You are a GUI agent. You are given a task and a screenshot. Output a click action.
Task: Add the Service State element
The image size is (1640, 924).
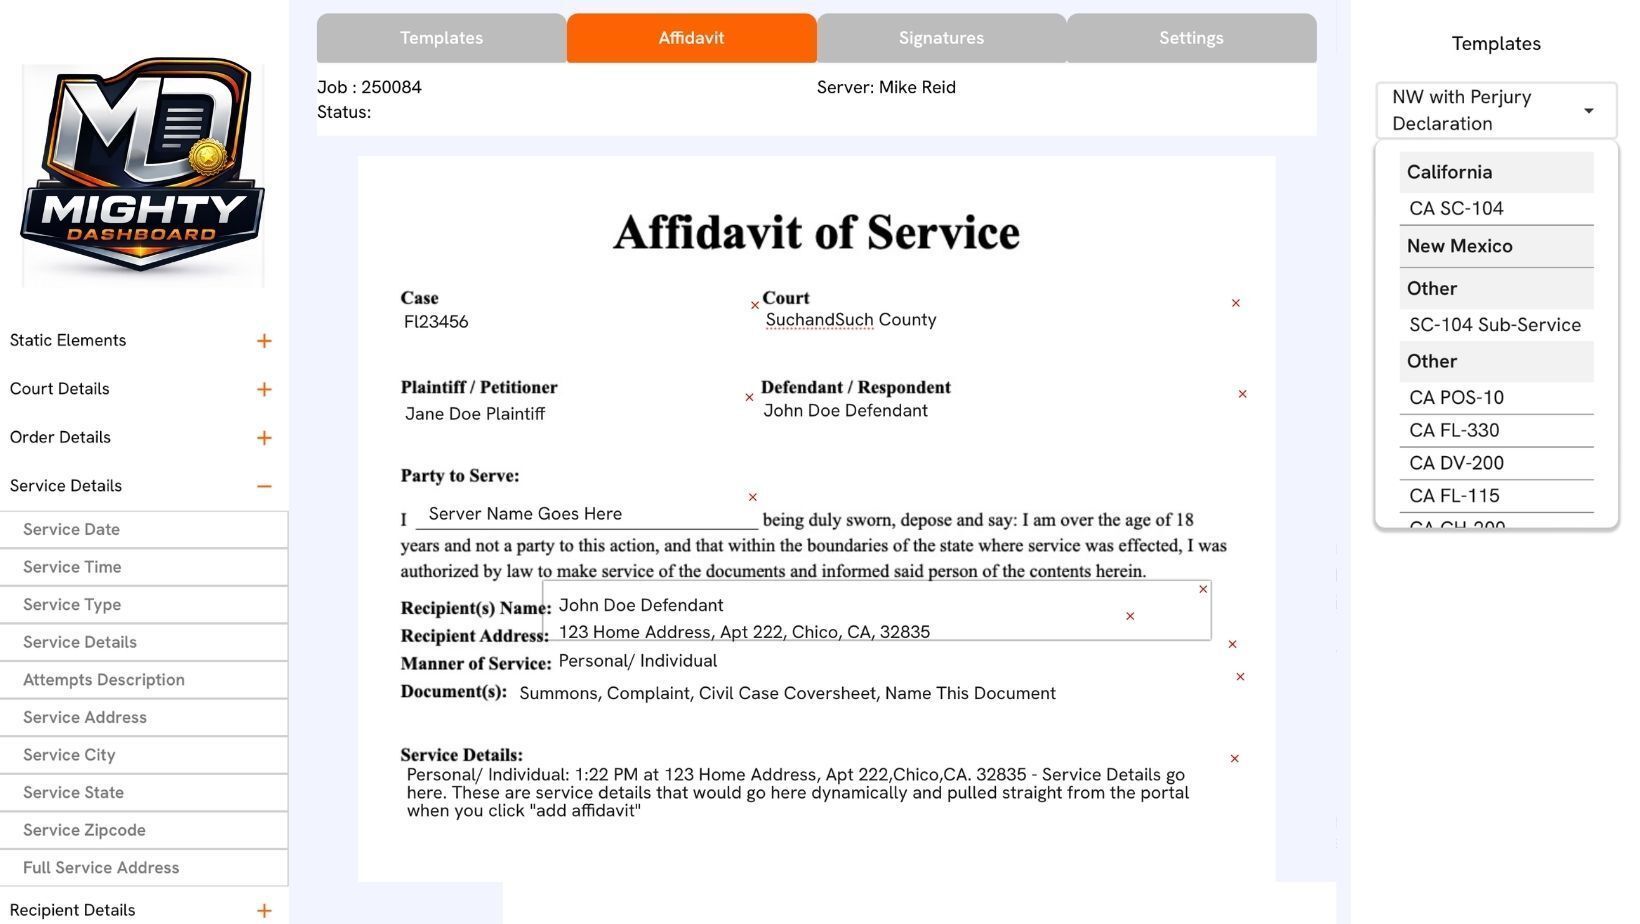(144, 793)
